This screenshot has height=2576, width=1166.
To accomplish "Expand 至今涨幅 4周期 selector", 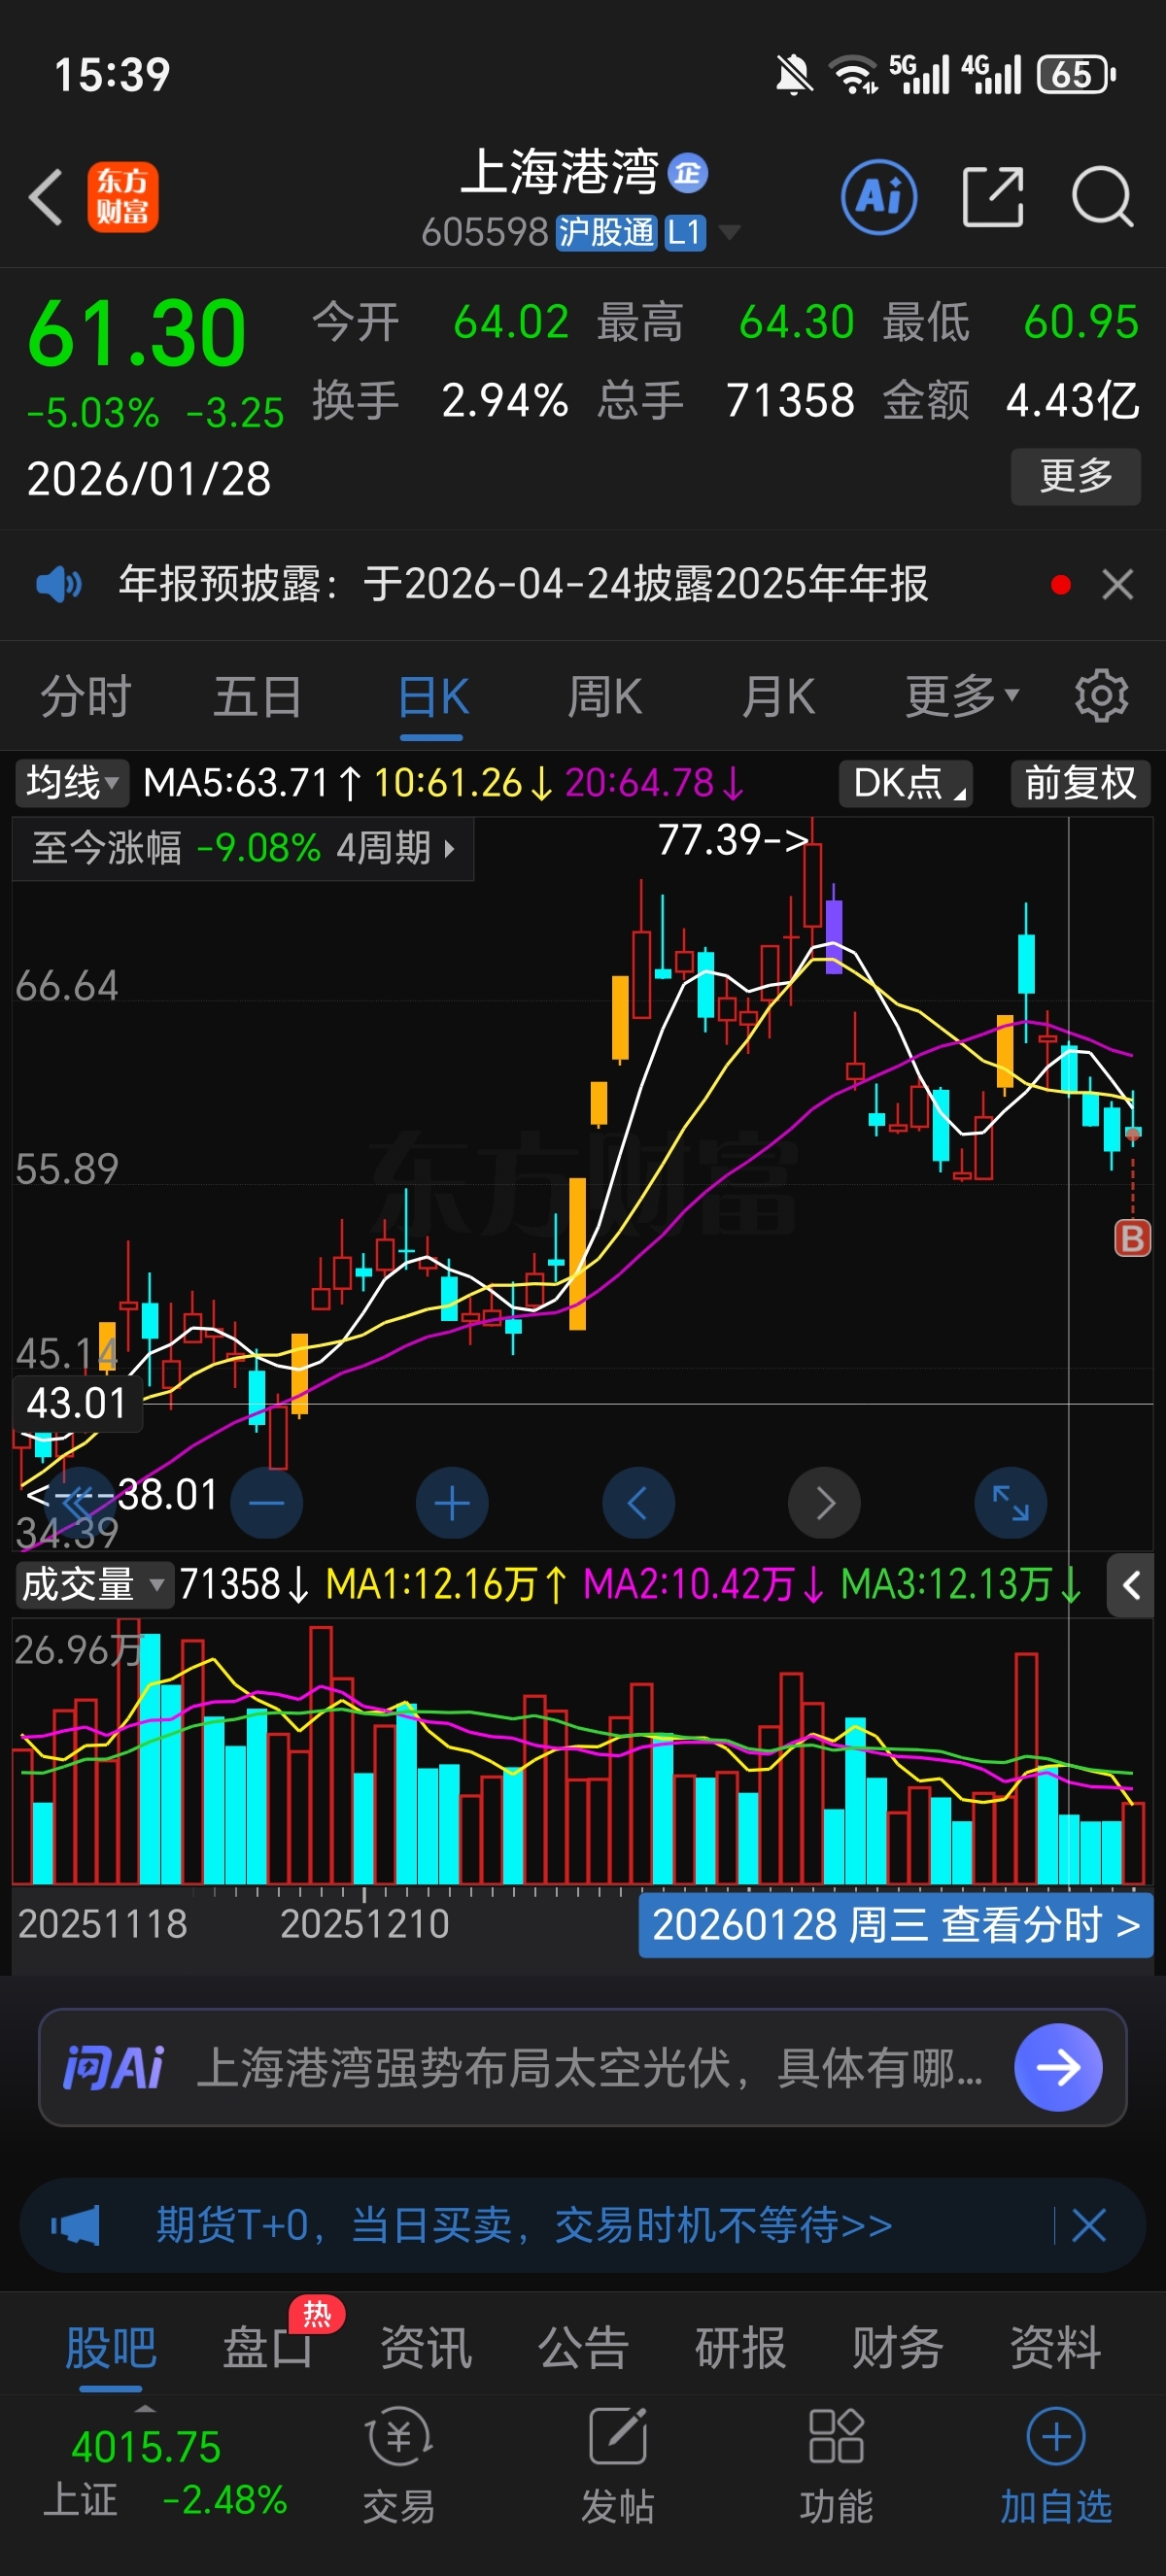I will 243,848.
